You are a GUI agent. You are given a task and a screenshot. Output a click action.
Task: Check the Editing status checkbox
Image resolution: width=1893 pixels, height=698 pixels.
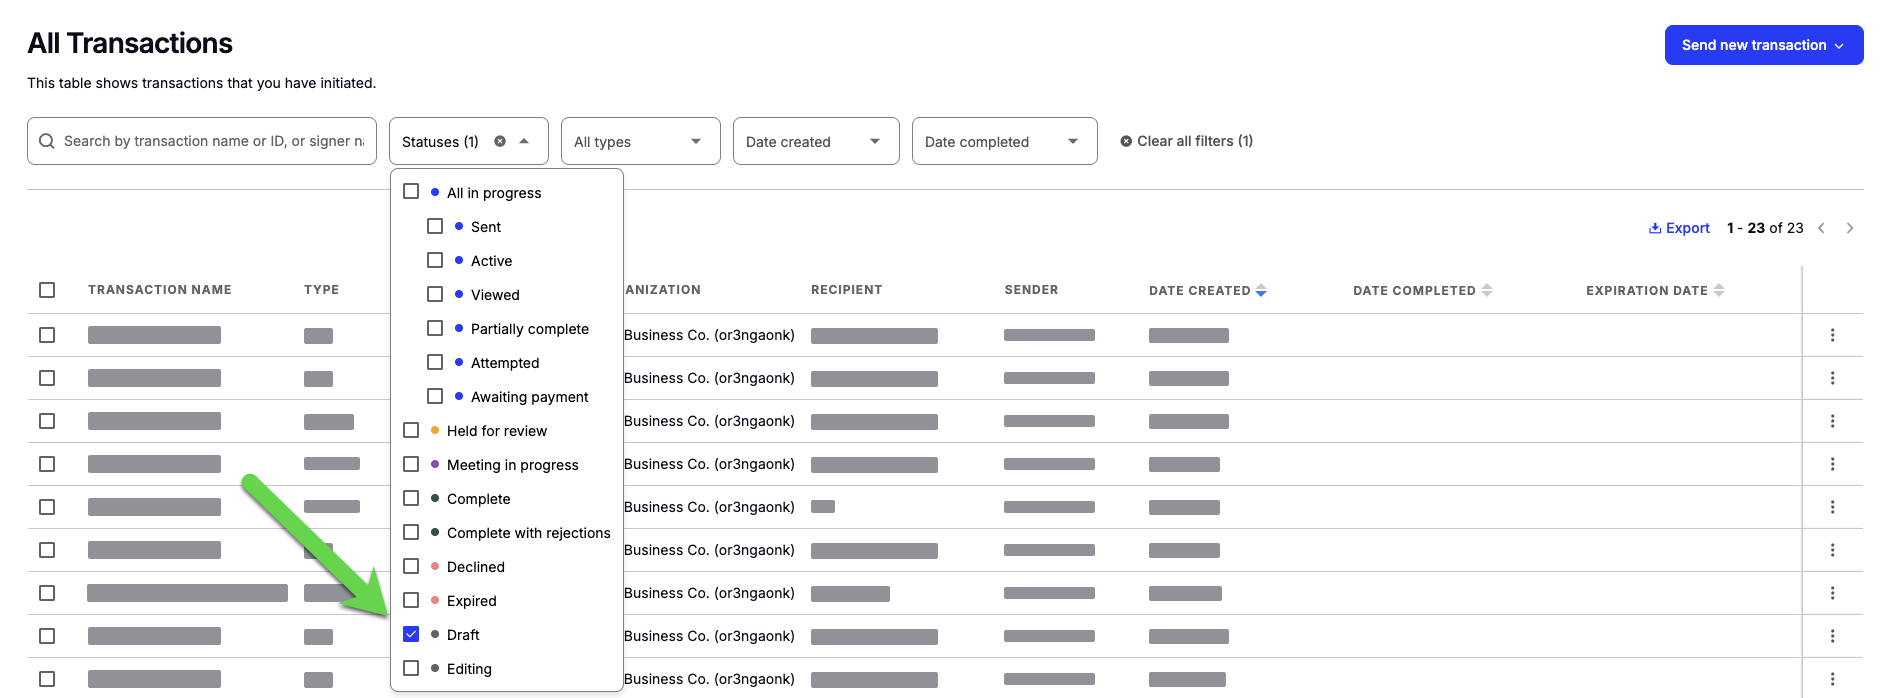coord(411,668)
